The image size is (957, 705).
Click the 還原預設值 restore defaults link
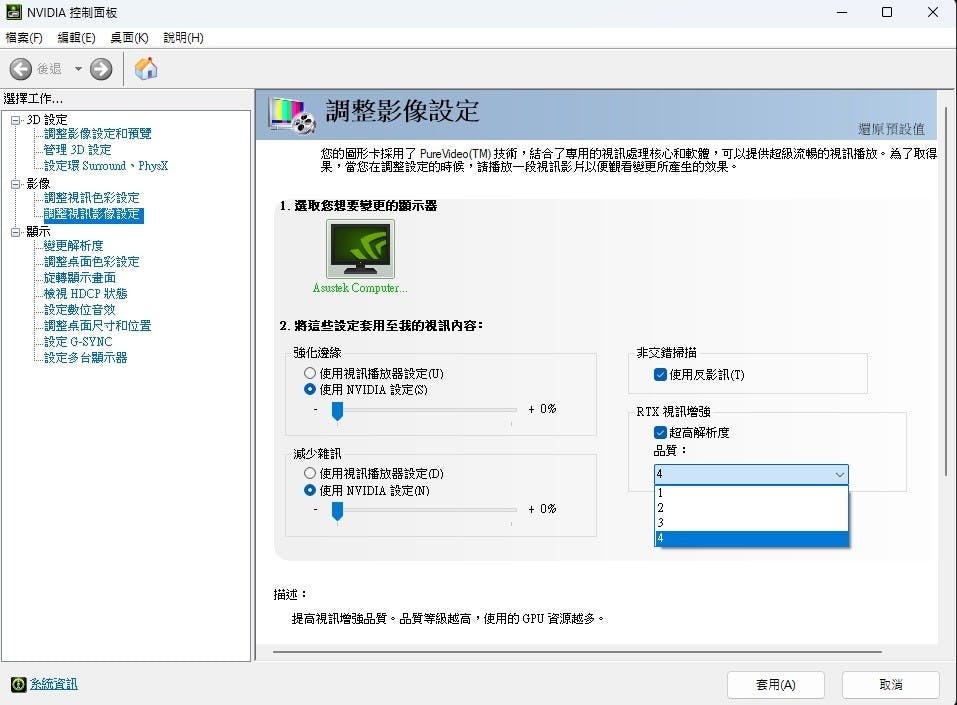891,129
